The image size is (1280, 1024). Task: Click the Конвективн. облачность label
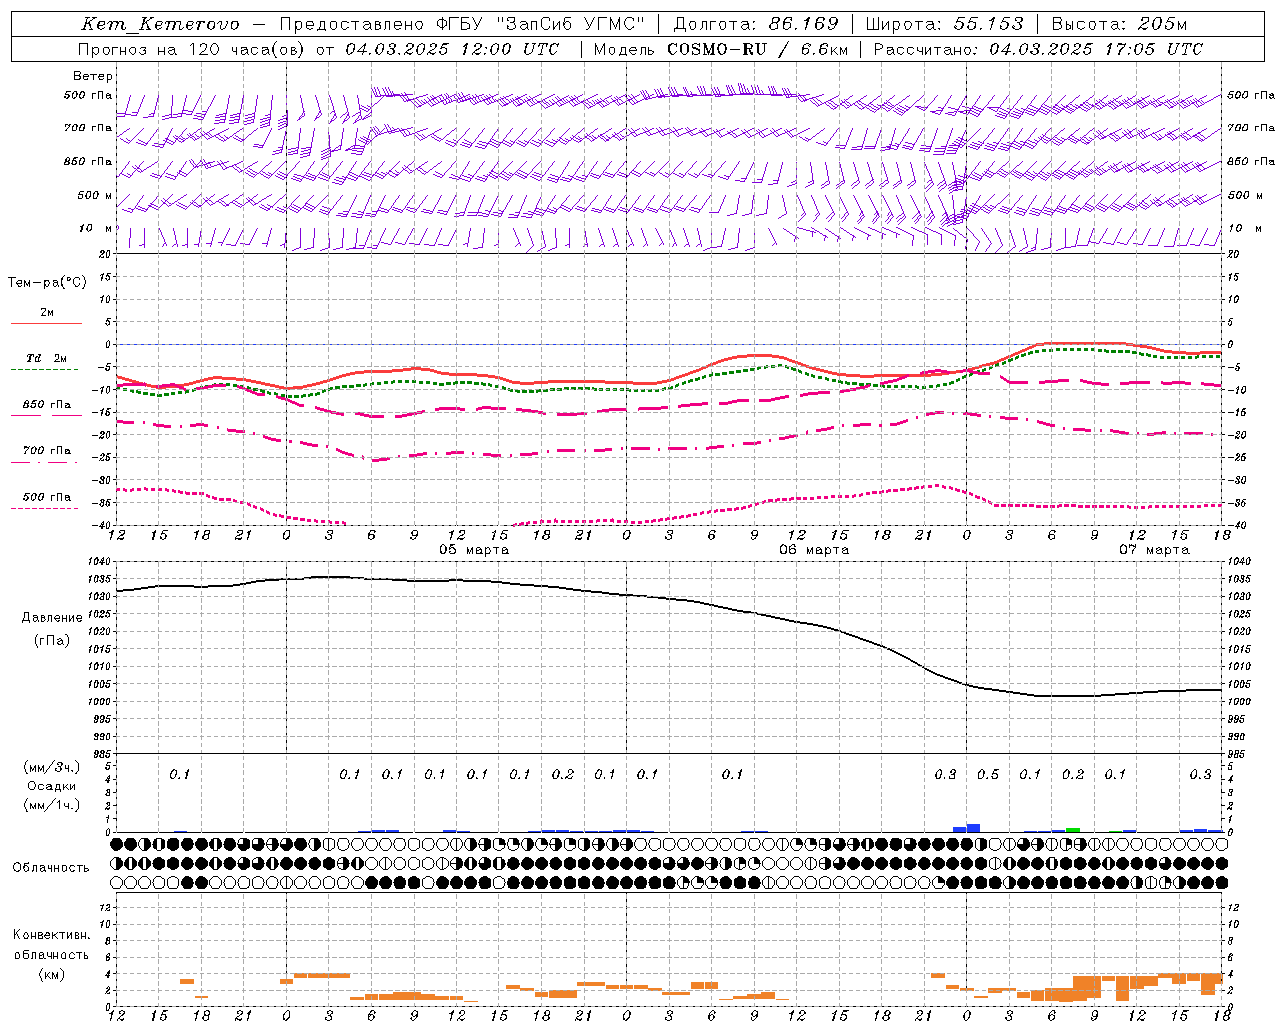51,945
